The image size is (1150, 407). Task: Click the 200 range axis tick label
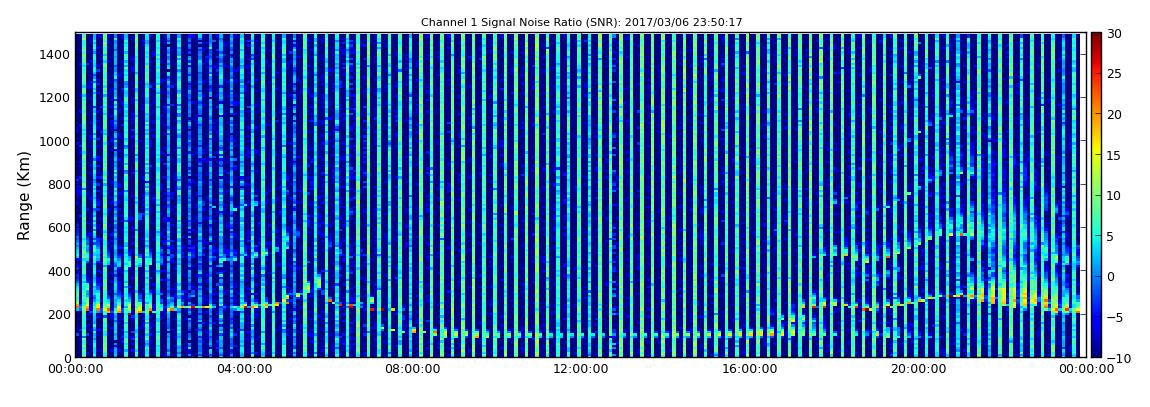(x=59, y=315)
